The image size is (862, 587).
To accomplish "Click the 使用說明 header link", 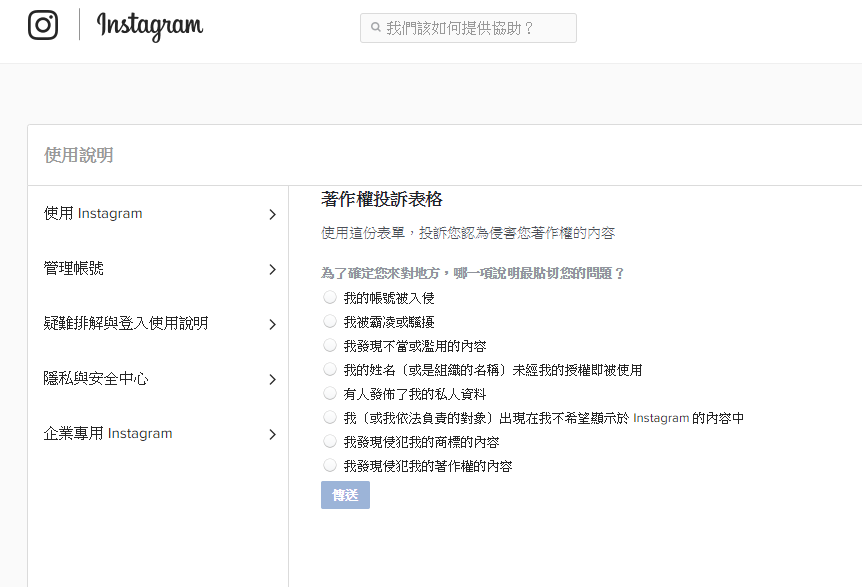I will [79, 155].
